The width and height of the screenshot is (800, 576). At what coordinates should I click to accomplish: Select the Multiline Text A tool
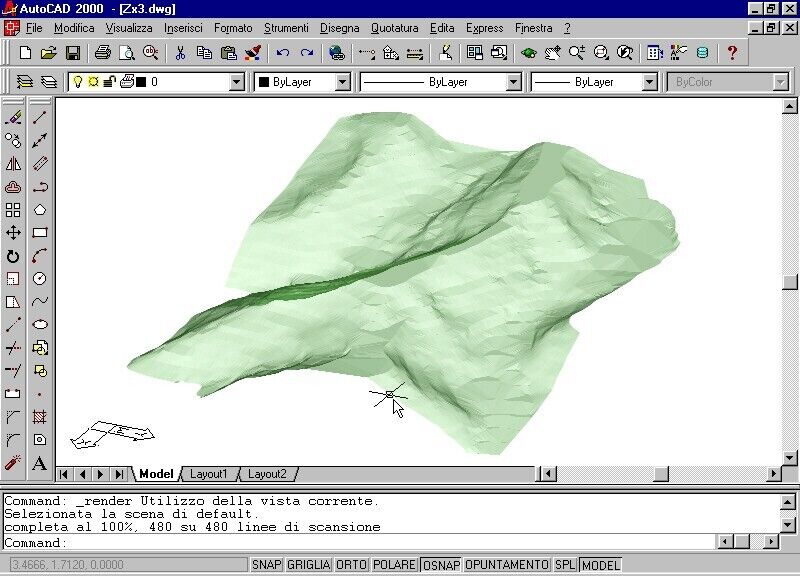[x=40, y=463]
